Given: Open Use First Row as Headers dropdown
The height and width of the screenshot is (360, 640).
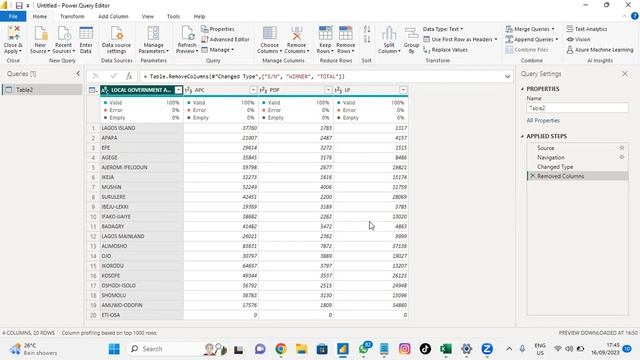Looking at the screenshot, I should (x=460, y=39).
